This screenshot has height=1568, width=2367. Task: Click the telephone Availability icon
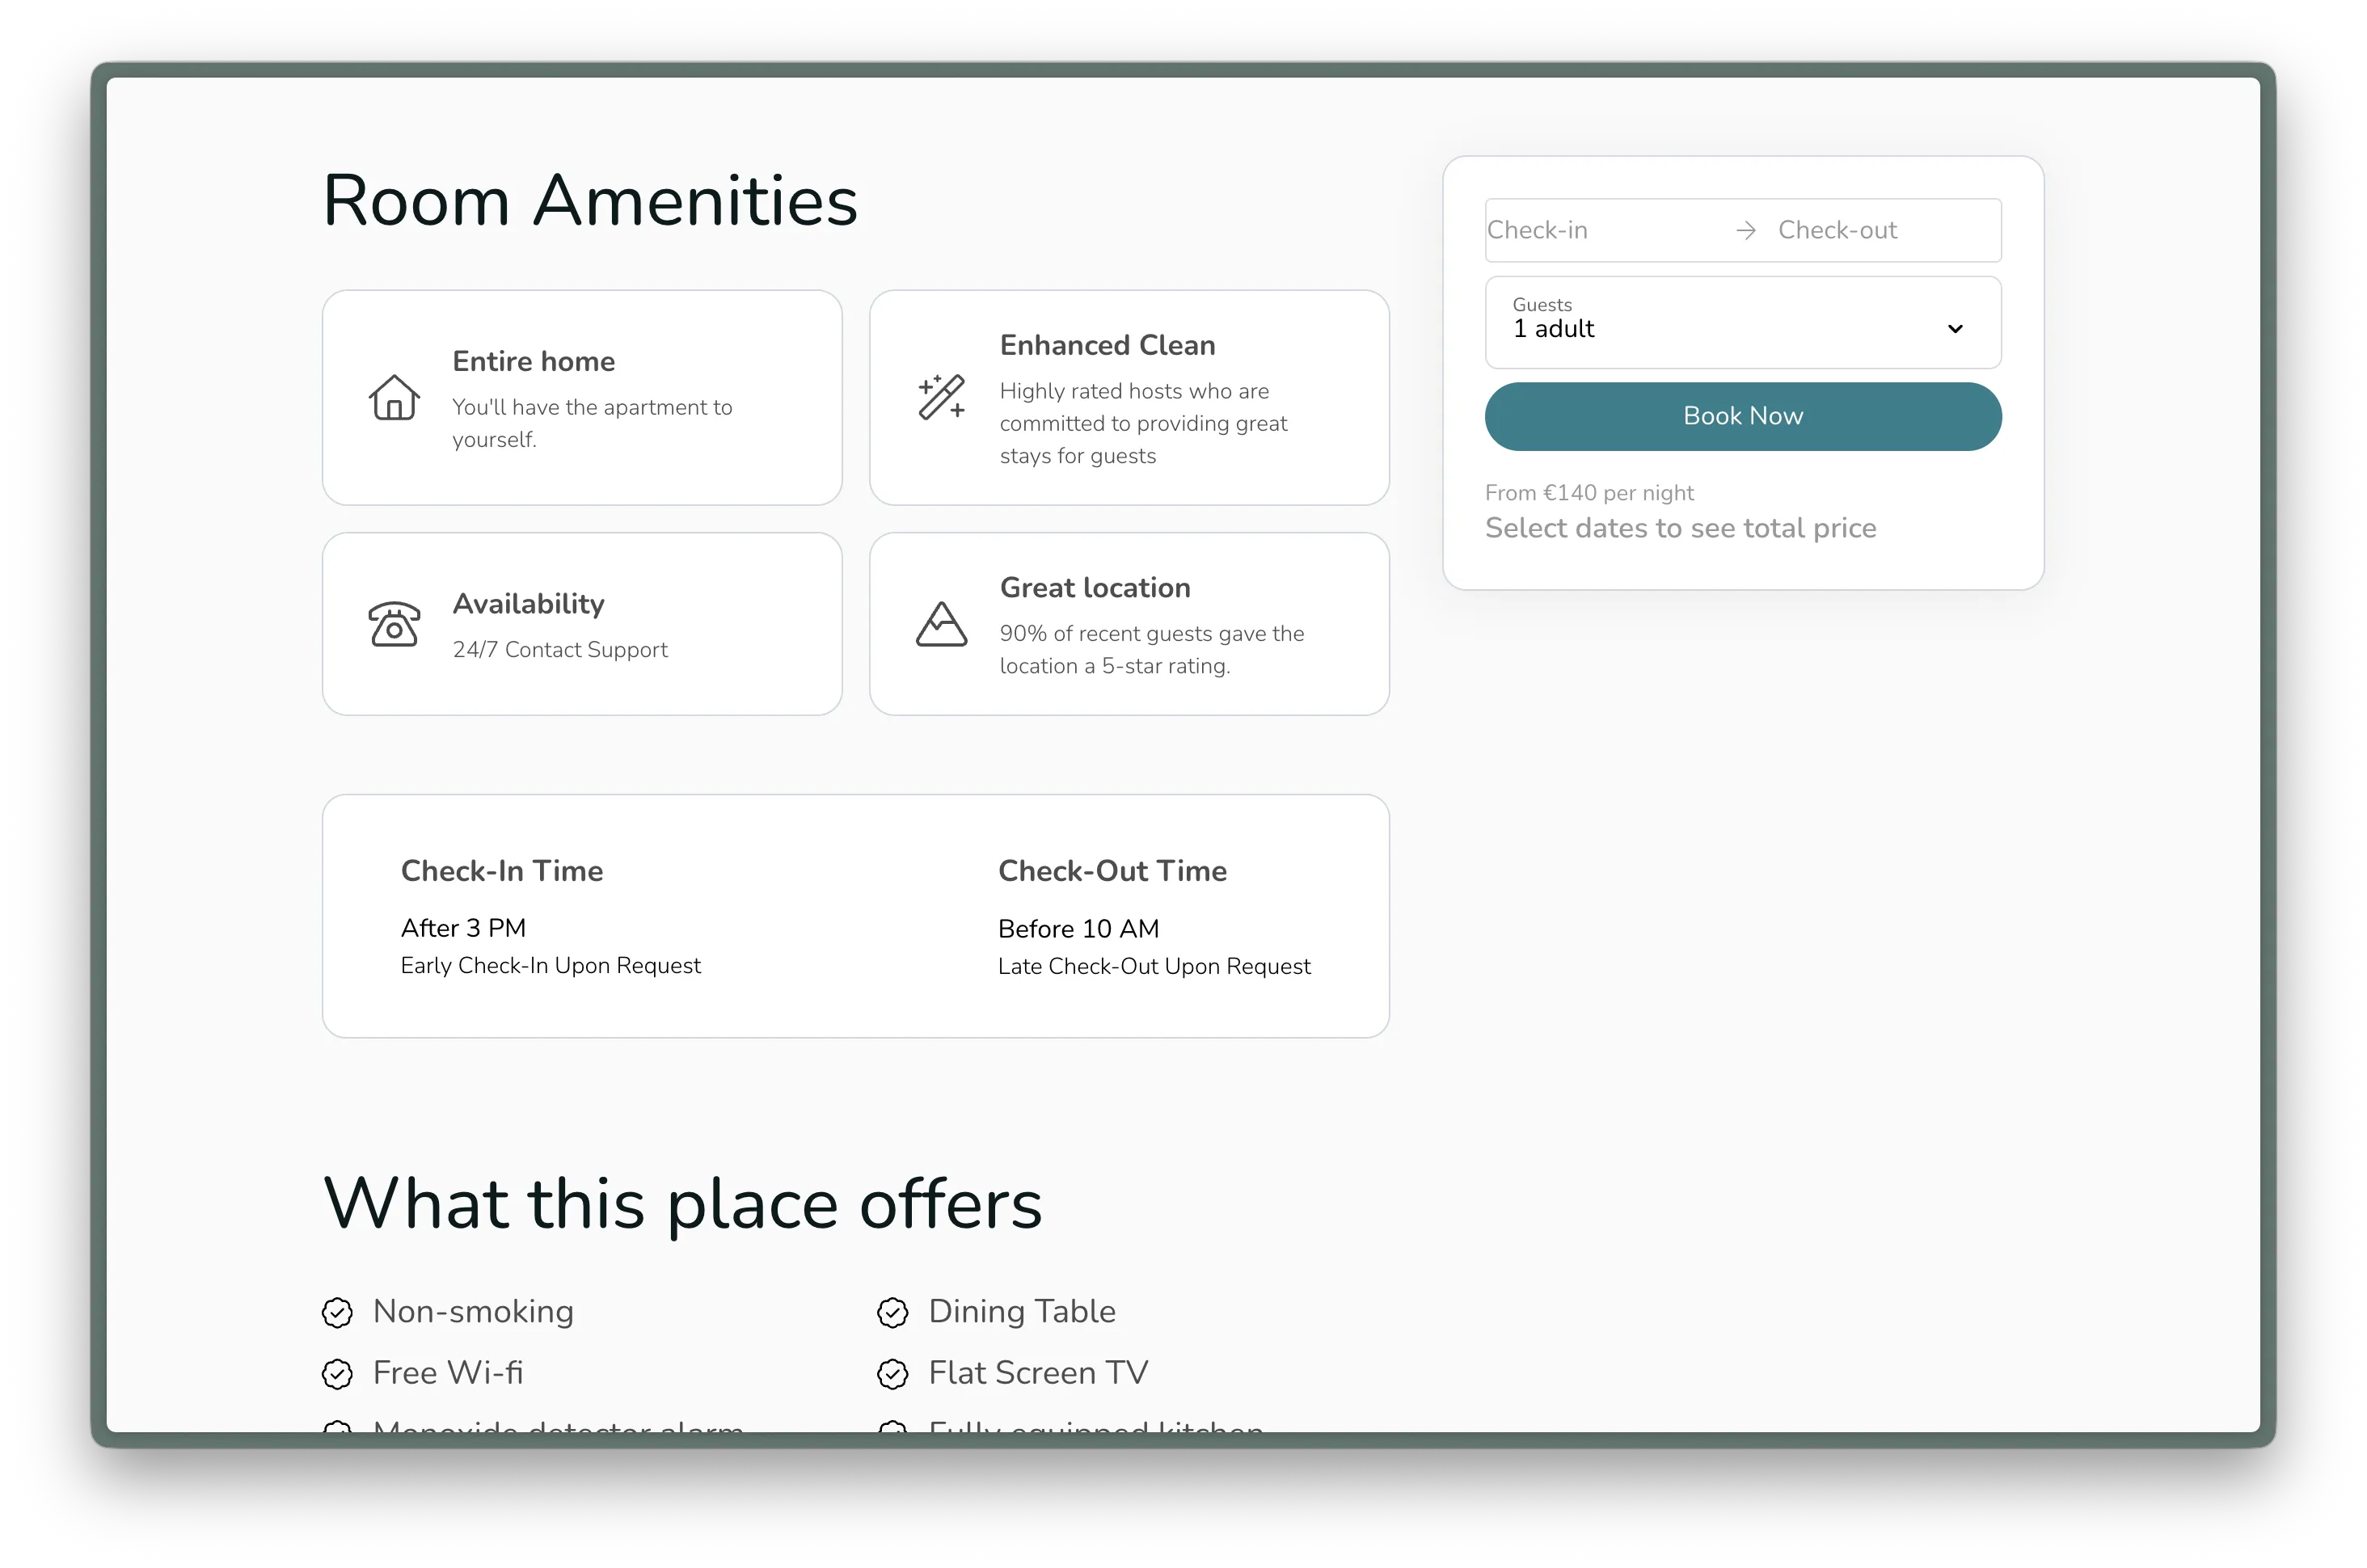pos(394,625)
